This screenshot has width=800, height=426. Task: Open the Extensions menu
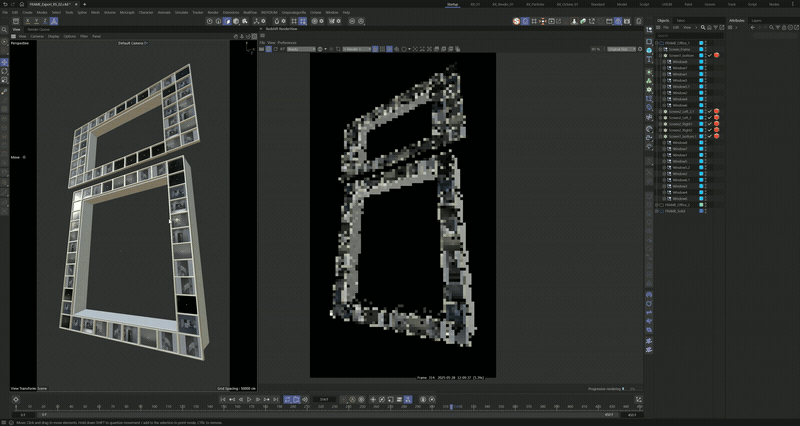pos(231,12)
